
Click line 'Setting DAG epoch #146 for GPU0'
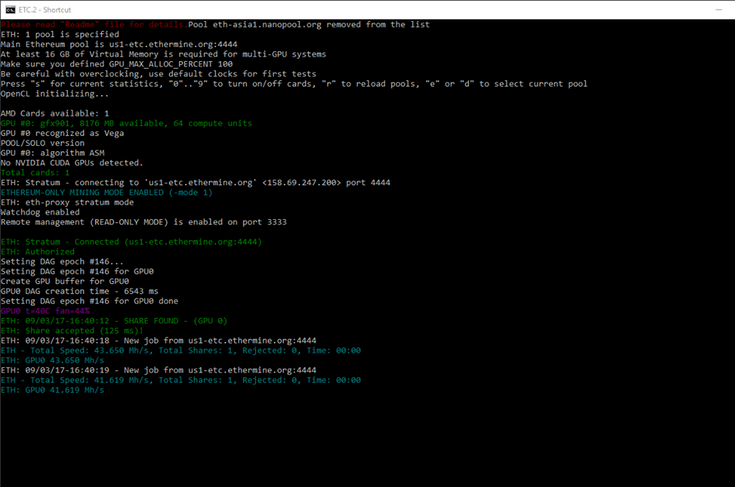click(77, 271)
